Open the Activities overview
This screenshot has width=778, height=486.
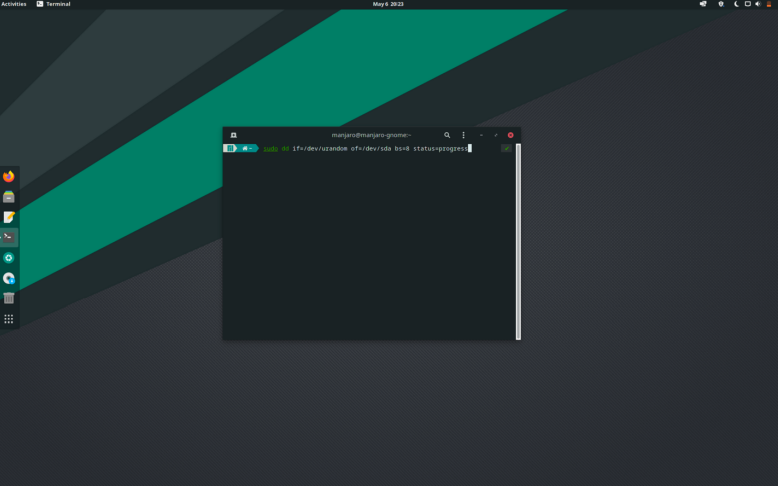pos(14,4)
